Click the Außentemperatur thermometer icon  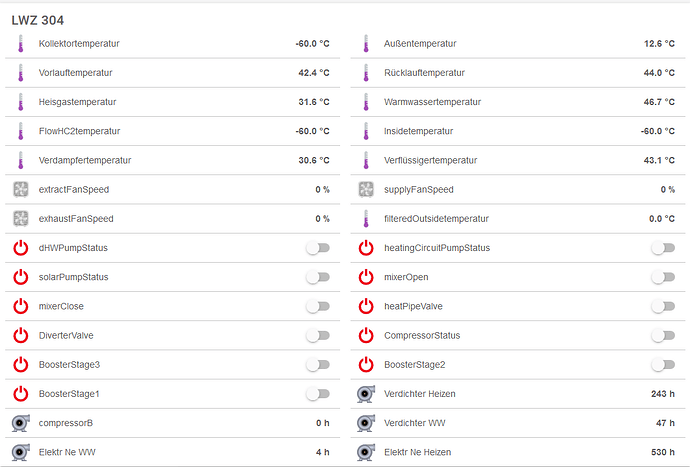point(365,44)
